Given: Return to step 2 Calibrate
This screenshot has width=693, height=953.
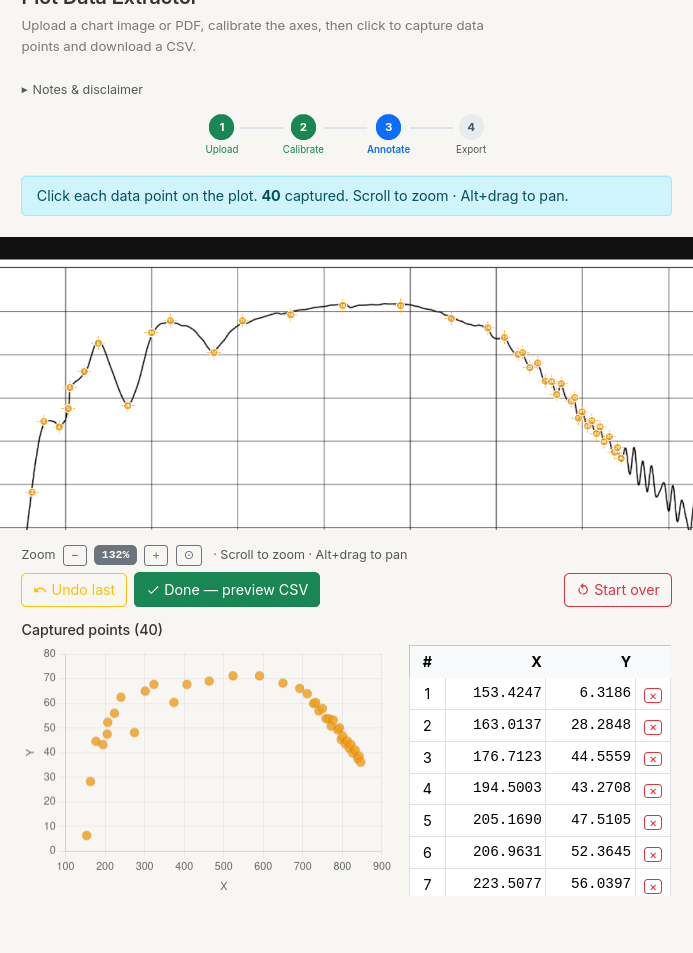Looking at the screenshot, I should point(303,127).
